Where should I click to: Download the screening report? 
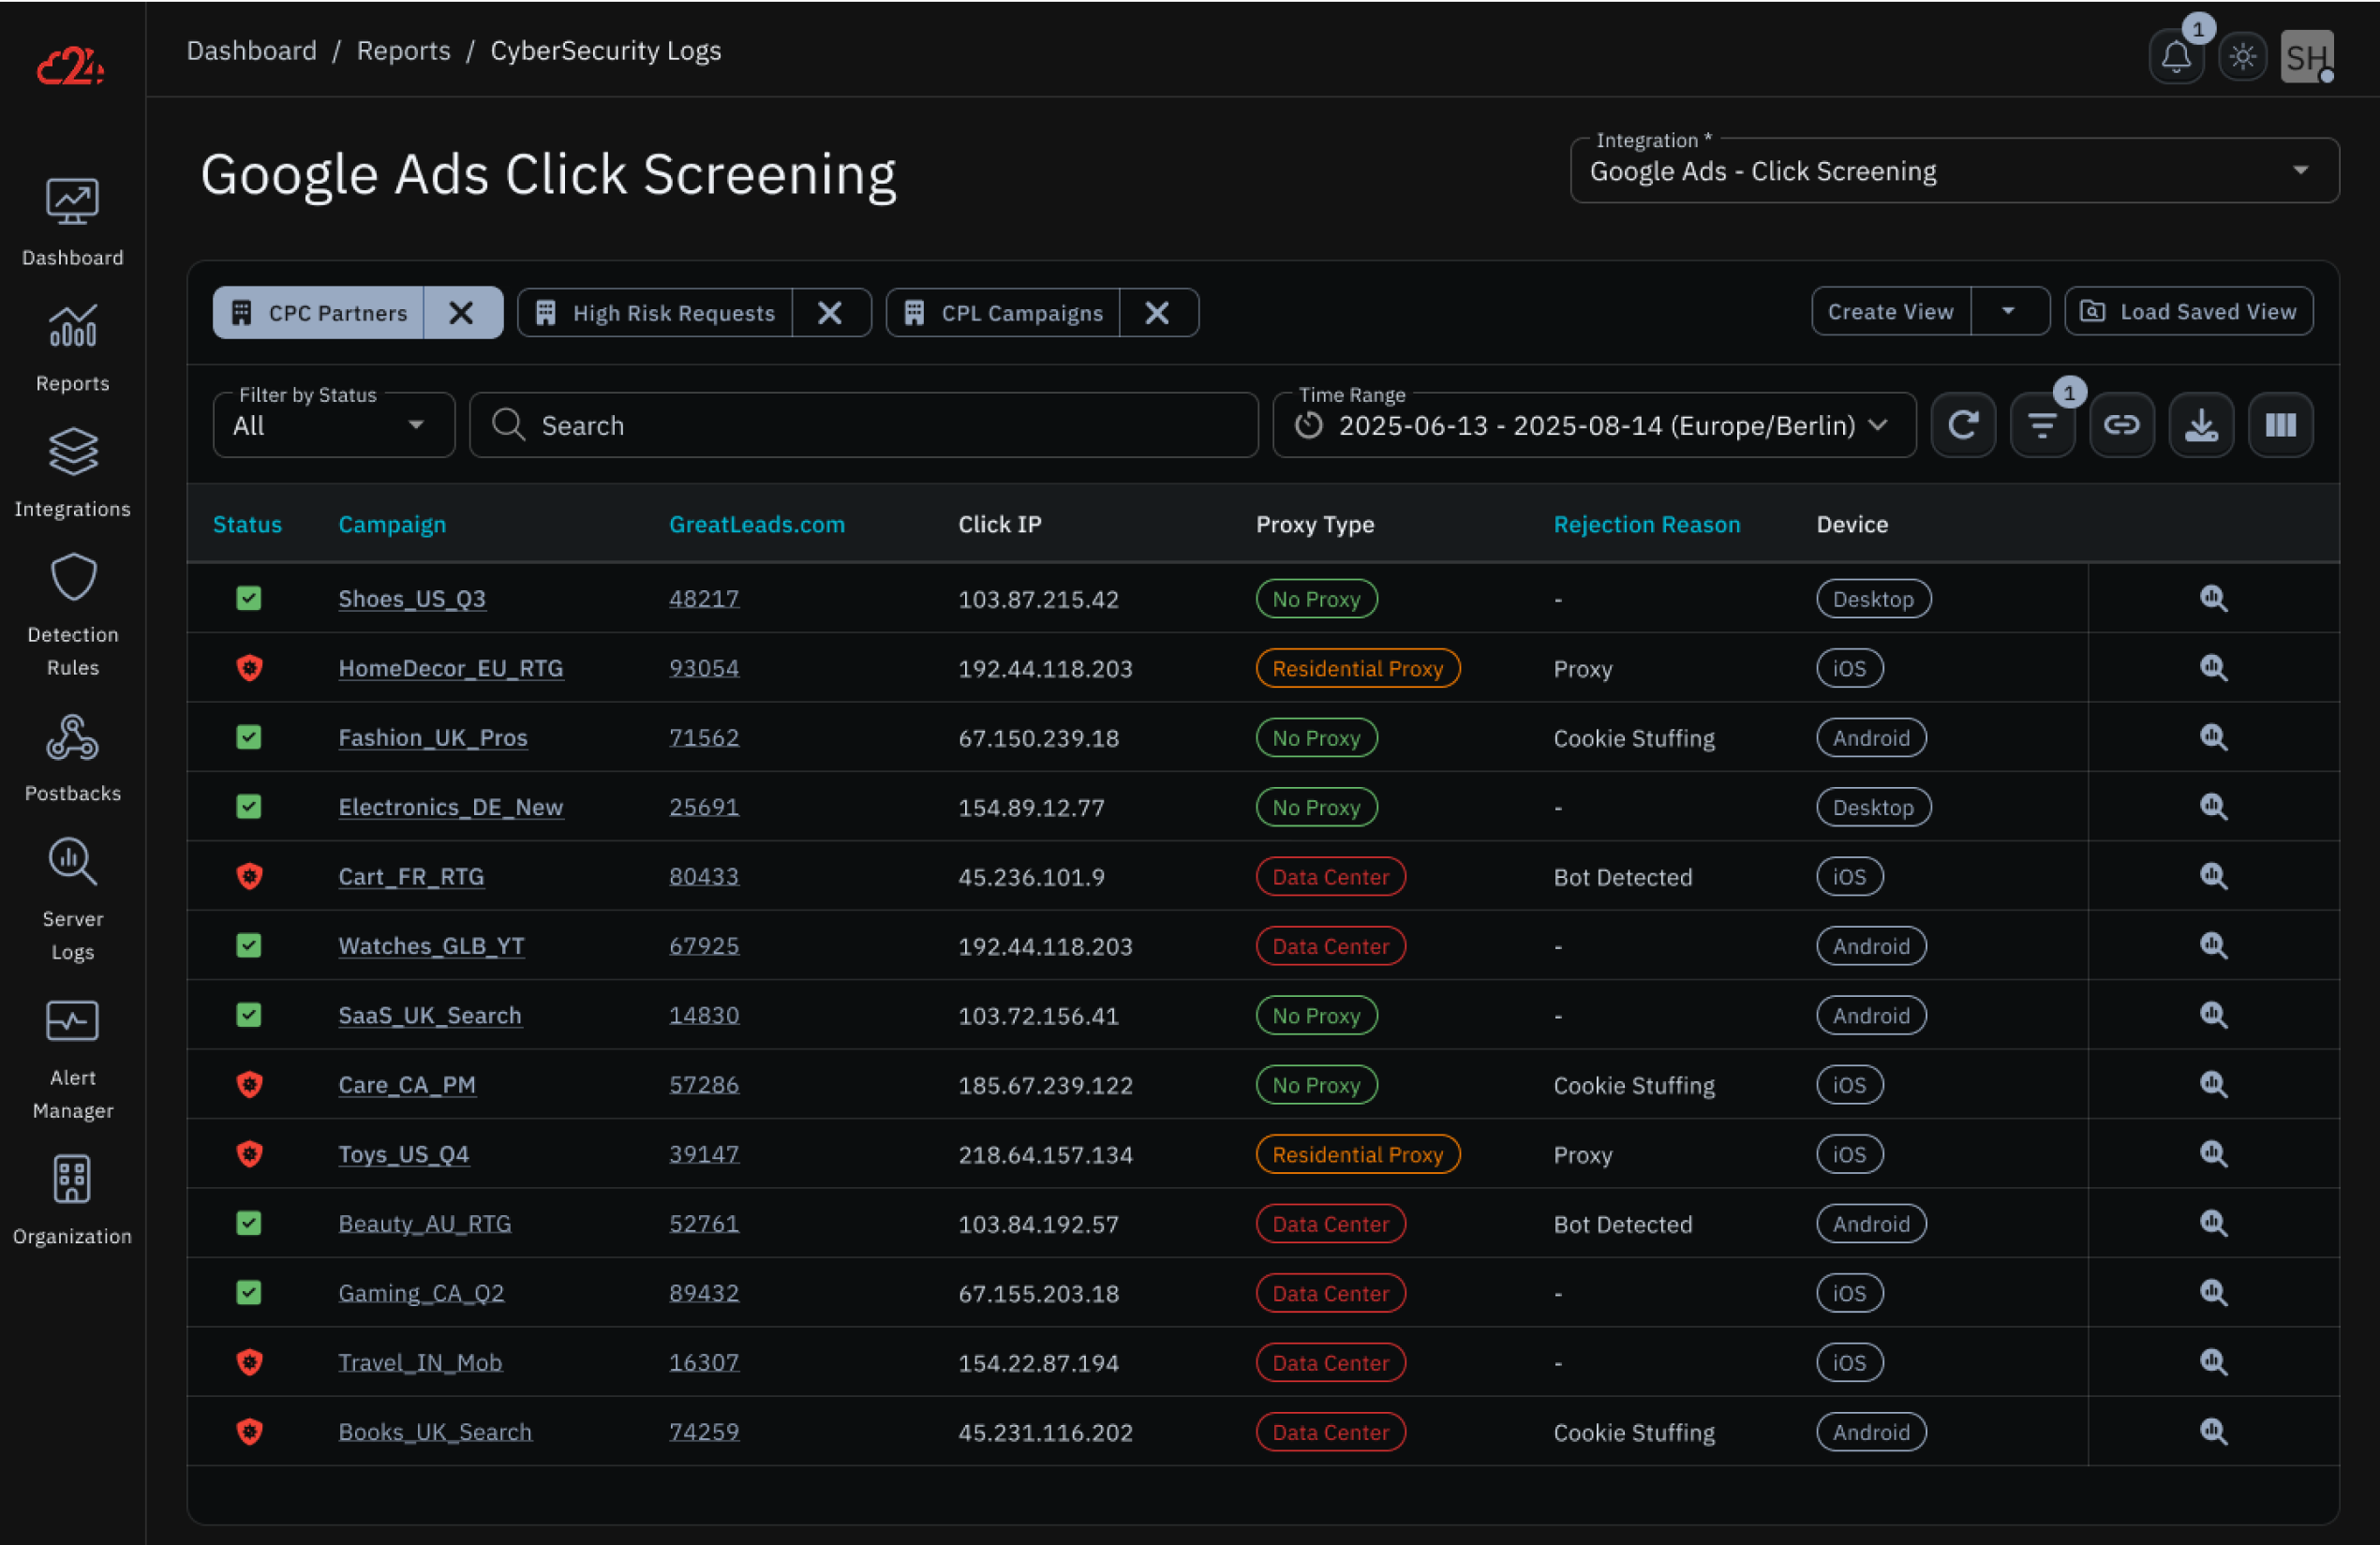2201,424
